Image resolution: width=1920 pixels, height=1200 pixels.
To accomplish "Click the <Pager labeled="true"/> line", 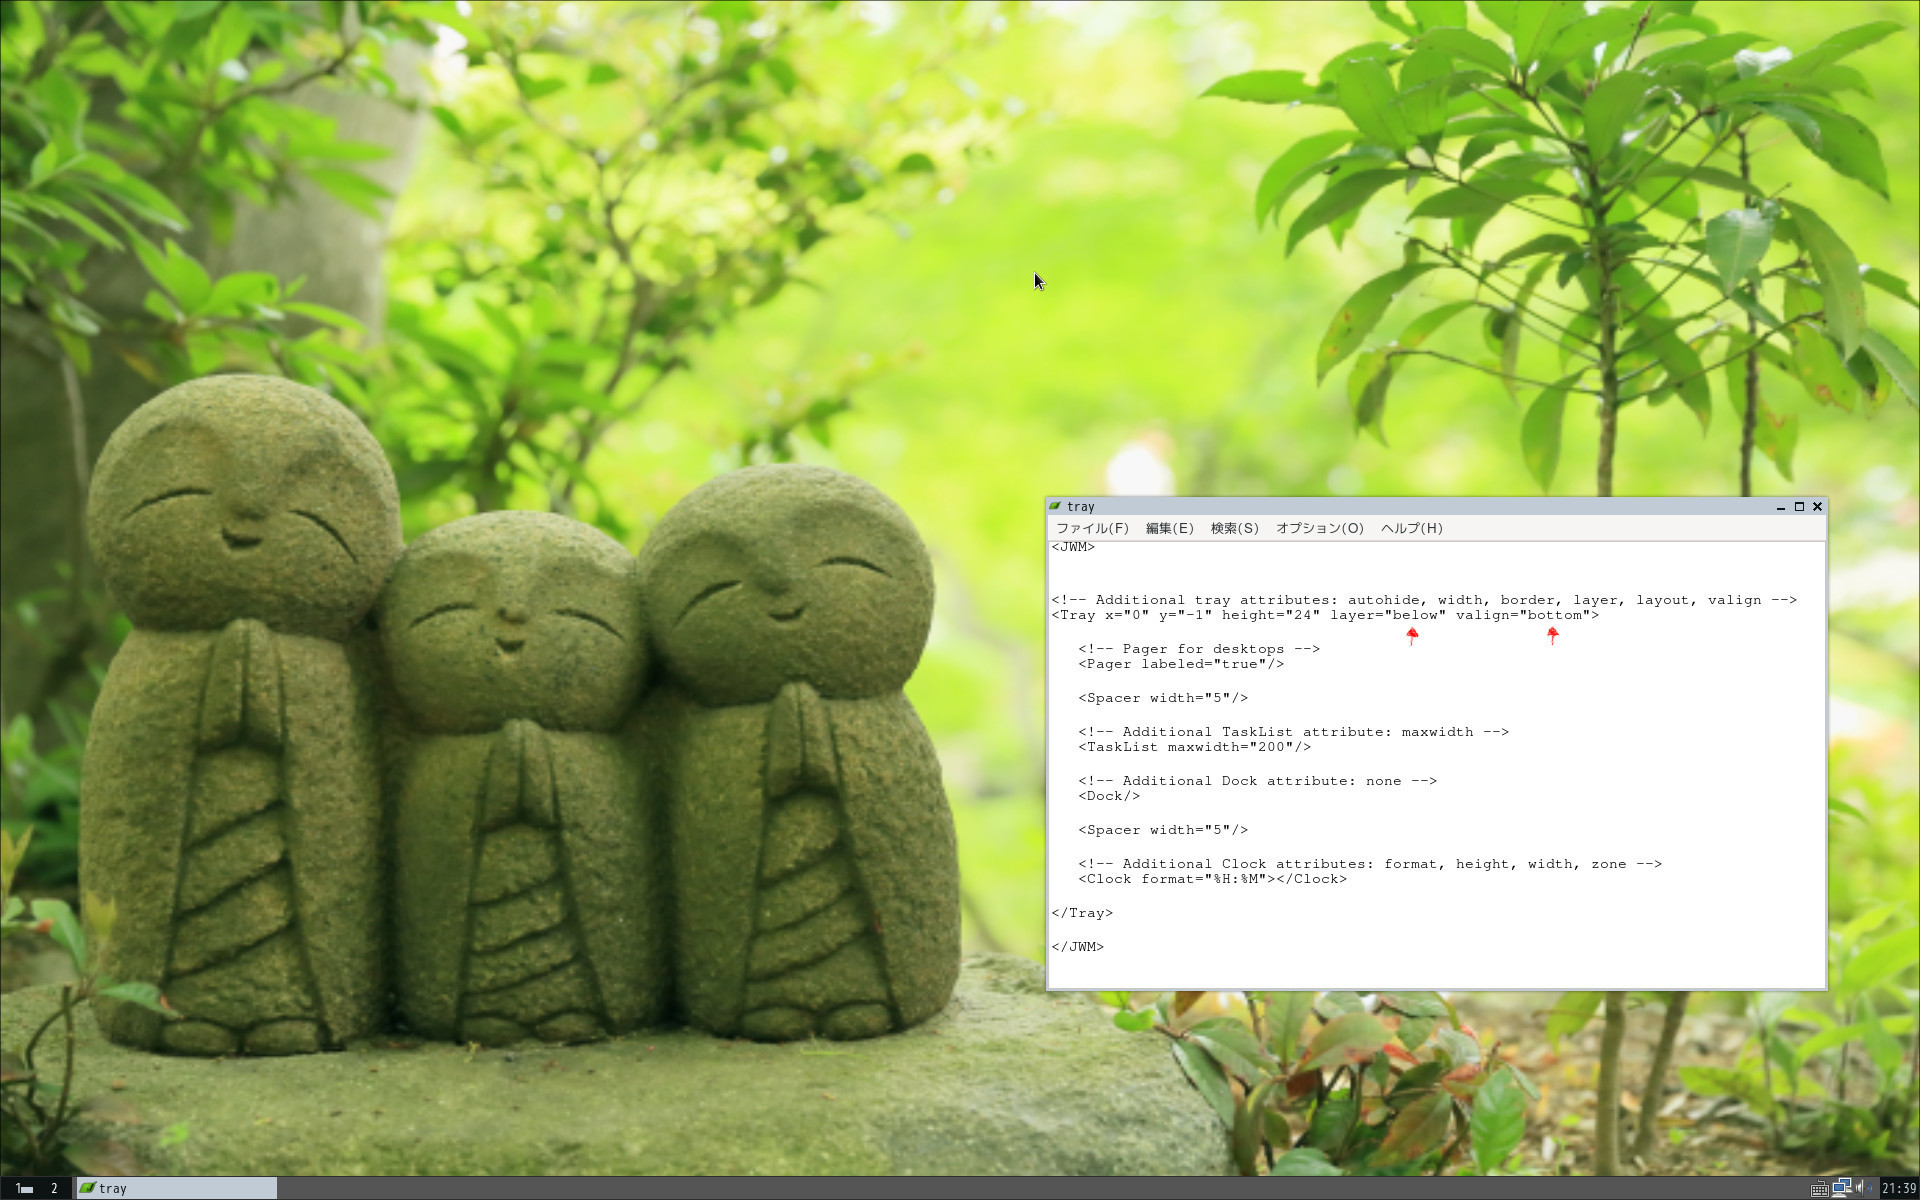I will 1181,664.
